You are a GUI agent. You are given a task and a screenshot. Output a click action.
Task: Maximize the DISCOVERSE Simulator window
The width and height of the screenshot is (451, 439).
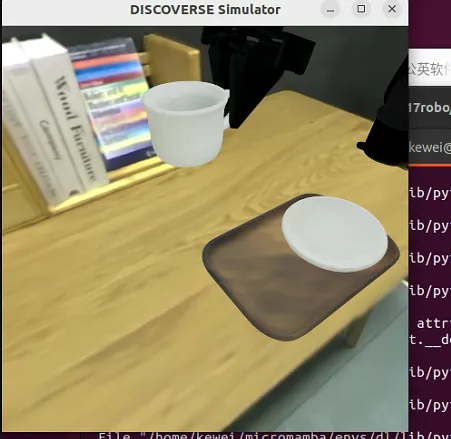pos(361,9)
